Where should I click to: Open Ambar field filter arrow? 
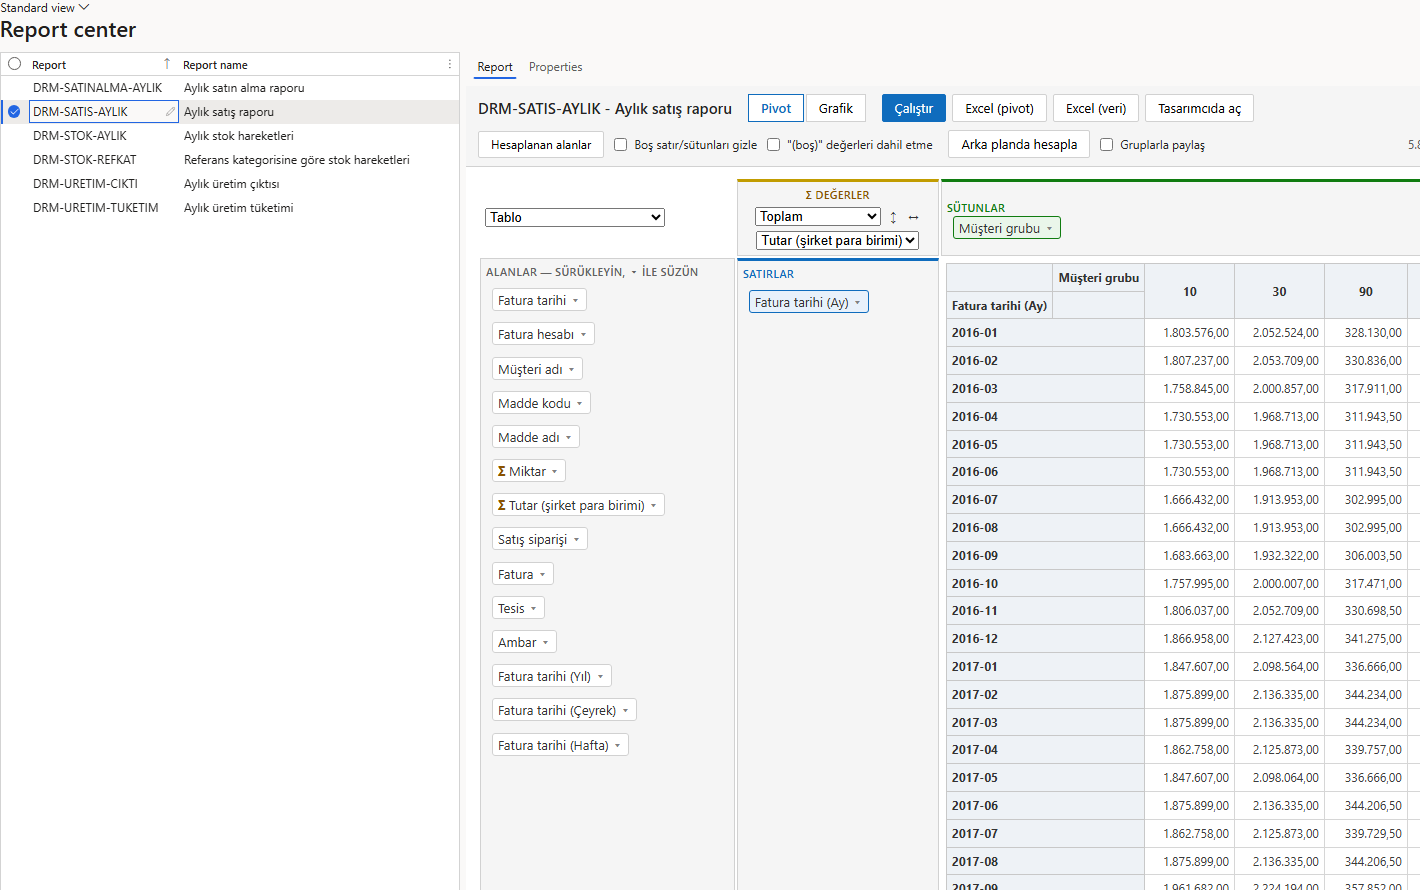coord(545,643)
